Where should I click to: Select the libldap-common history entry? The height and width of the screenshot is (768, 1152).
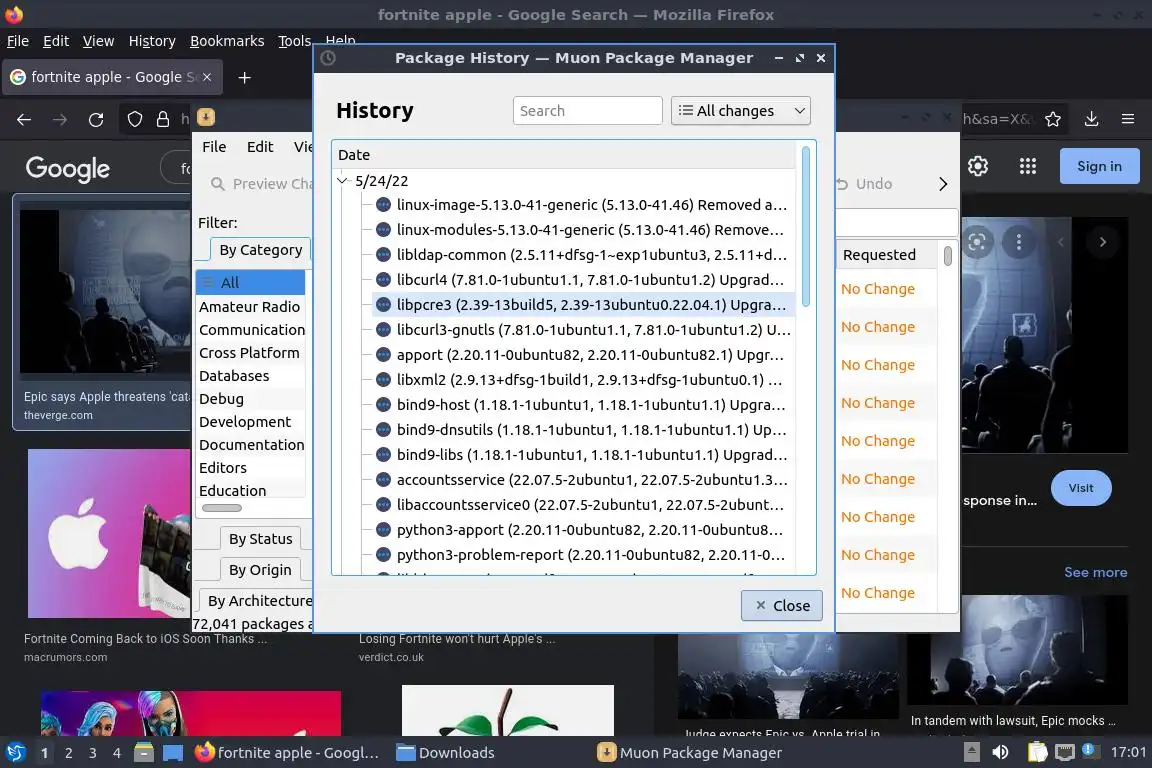click(583, 255)
